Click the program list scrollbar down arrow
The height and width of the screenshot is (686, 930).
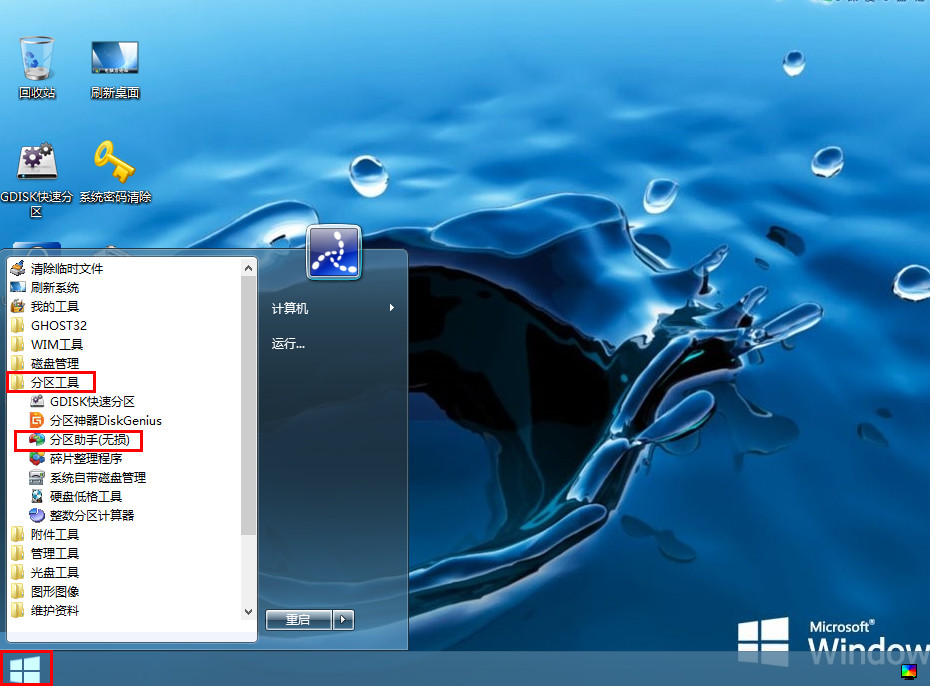(249, 611)
